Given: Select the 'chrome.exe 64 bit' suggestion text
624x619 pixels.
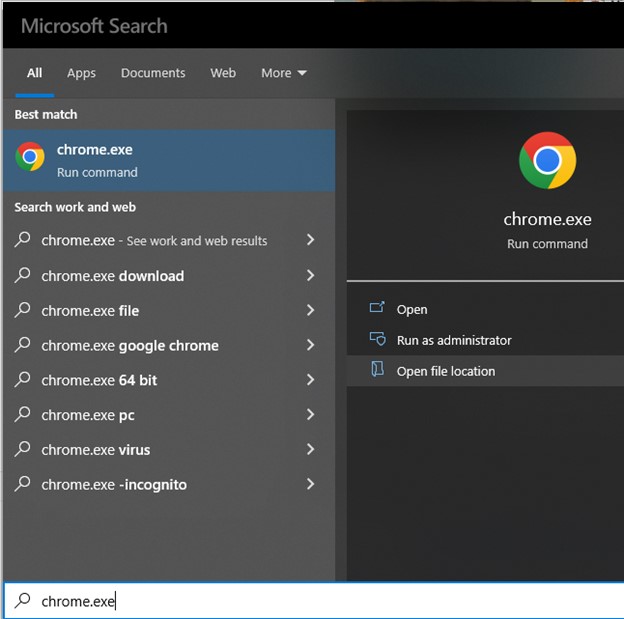Looking at the screenshot, I should point(99,380).
